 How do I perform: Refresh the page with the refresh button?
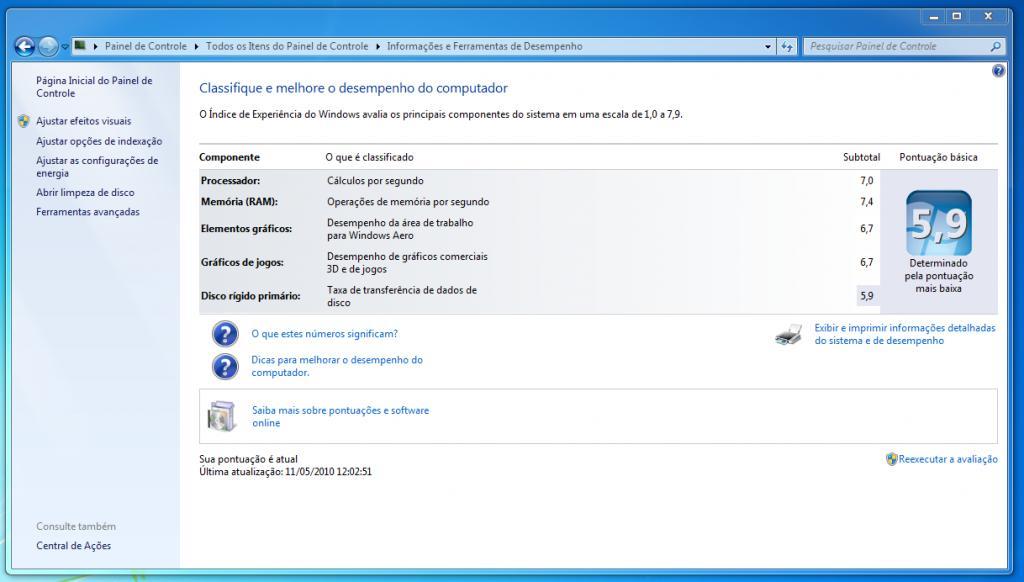click(x=787, y=46)
